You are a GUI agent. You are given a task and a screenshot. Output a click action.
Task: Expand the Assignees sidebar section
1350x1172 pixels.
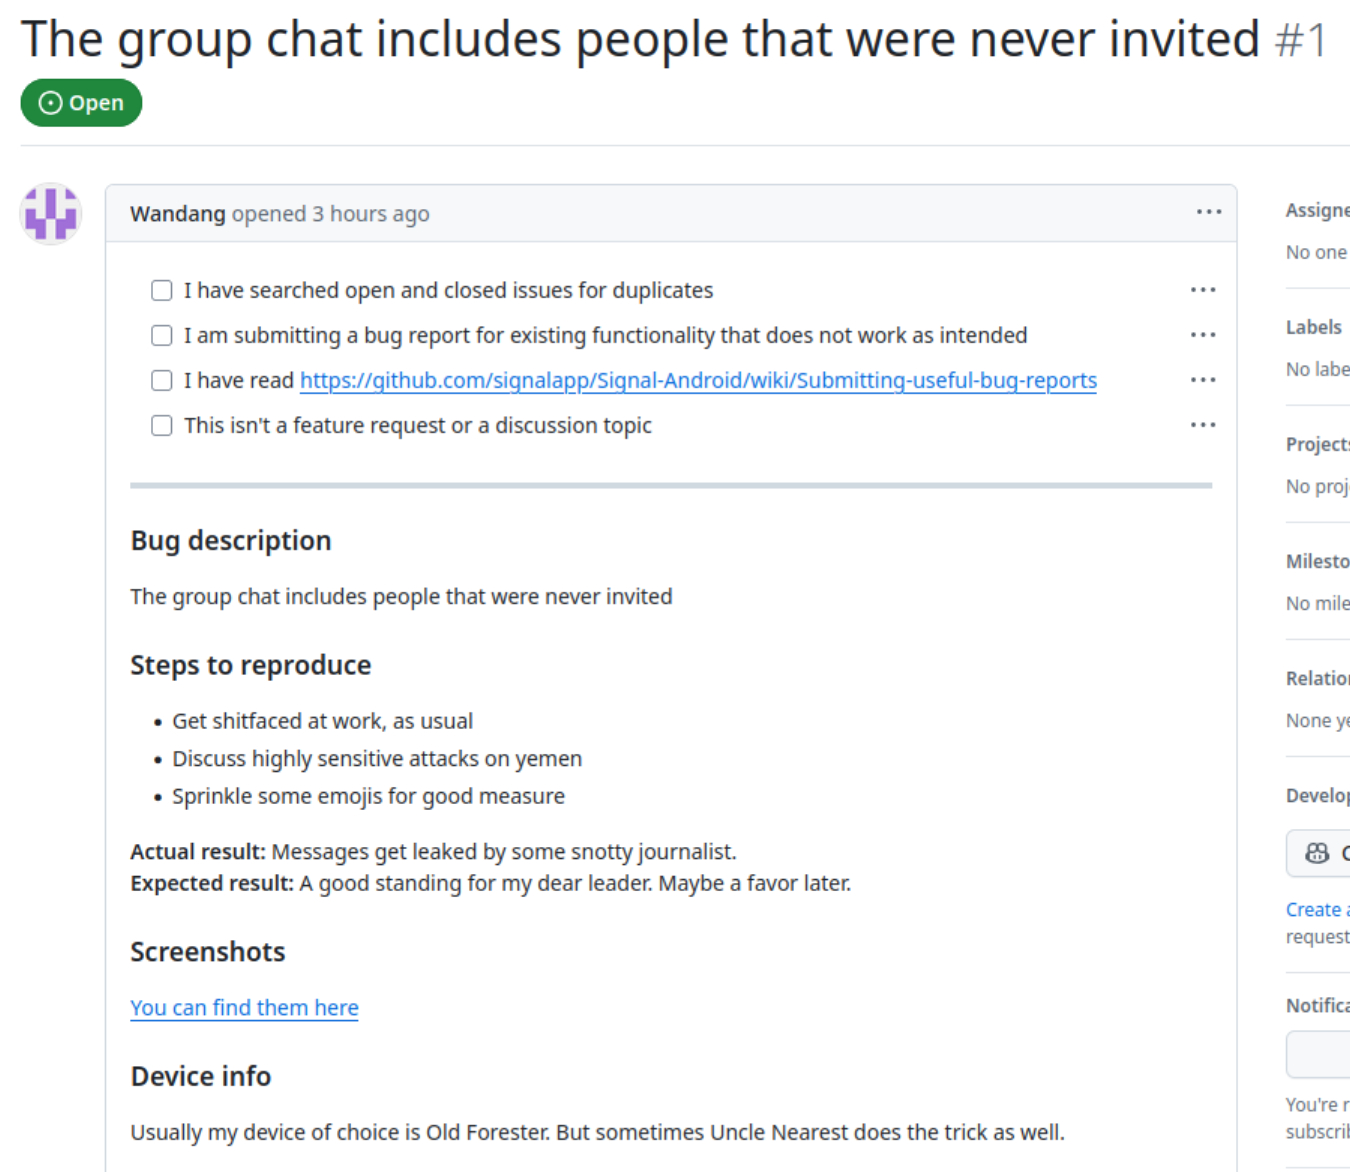click(x=1317, y=211)
